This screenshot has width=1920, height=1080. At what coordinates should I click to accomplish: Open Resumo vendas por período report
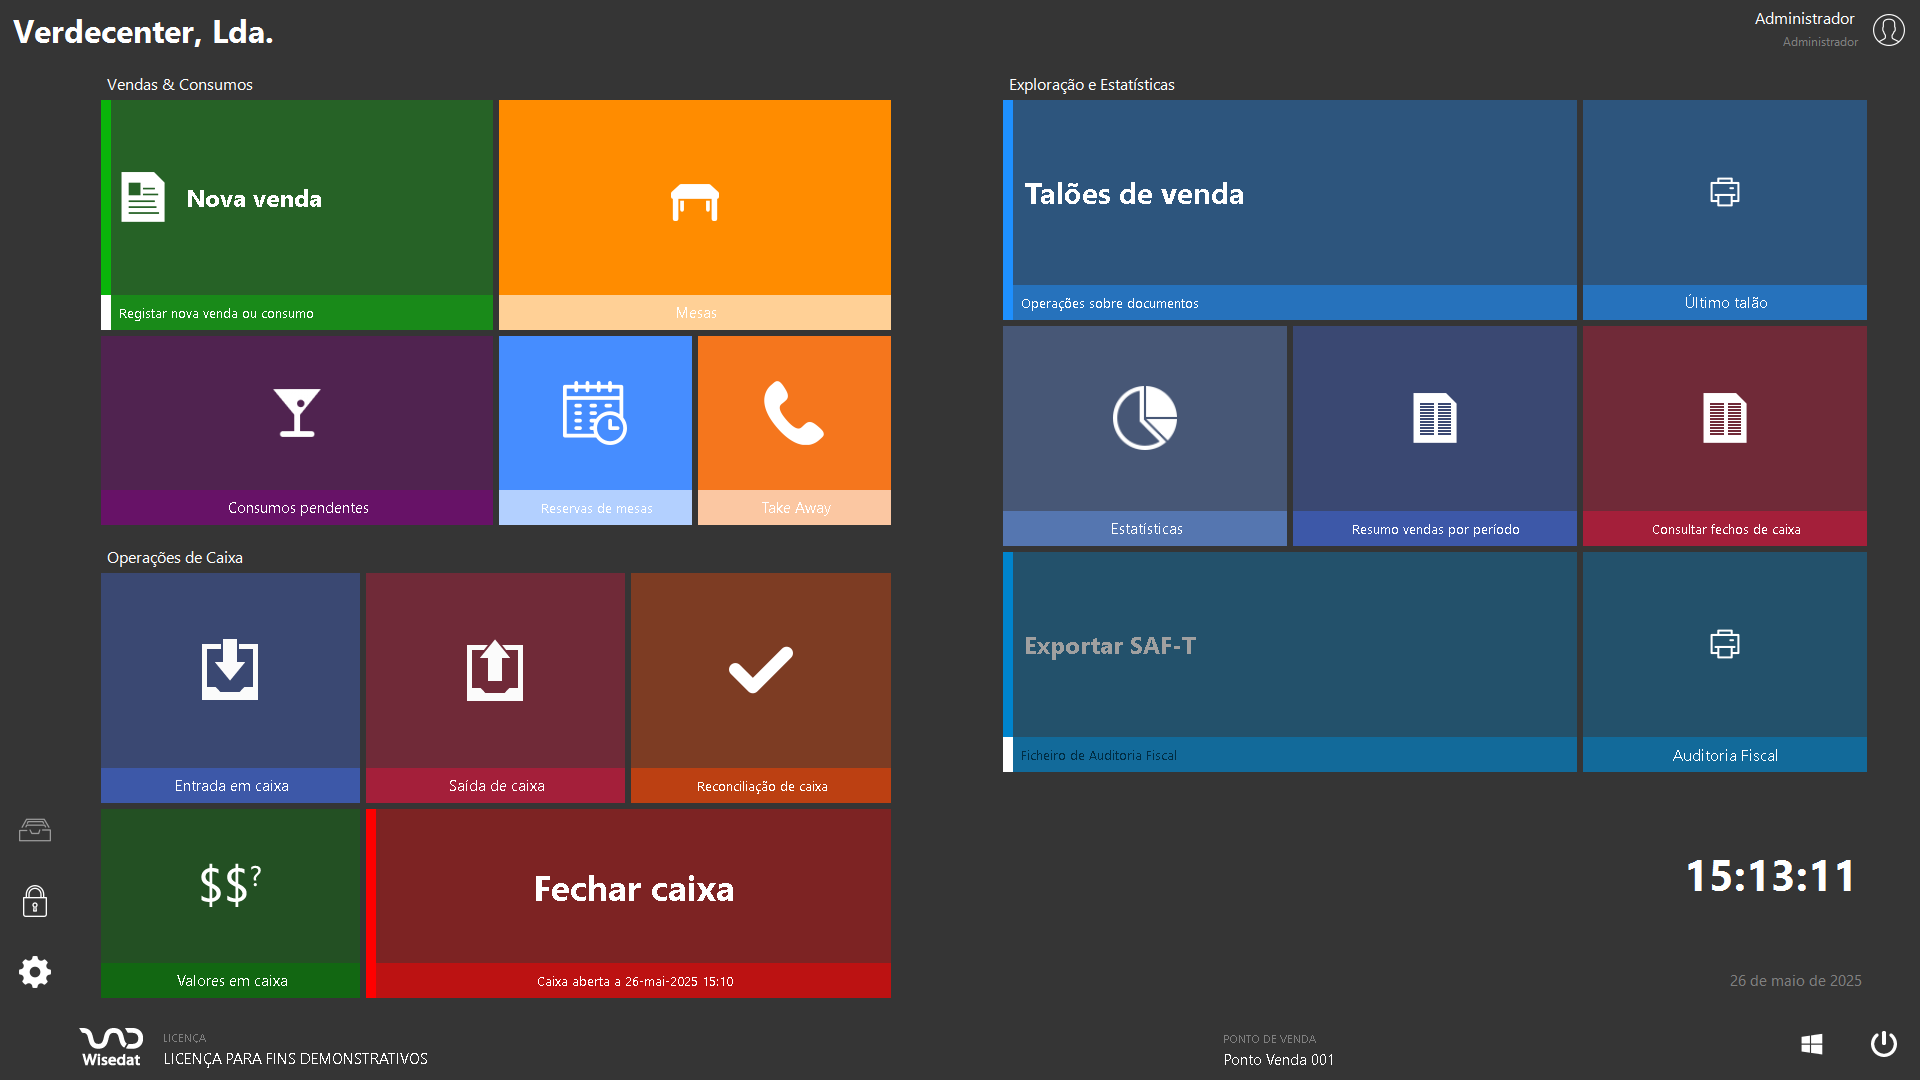tap(1434, 418)
